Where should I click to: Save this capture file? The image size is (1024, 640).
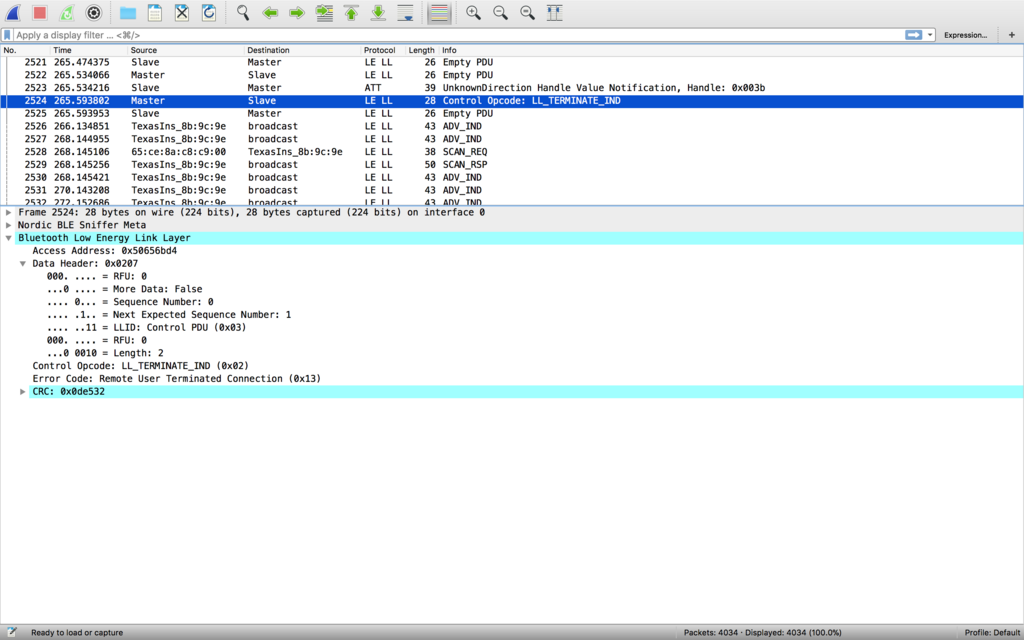pos(155,12)
